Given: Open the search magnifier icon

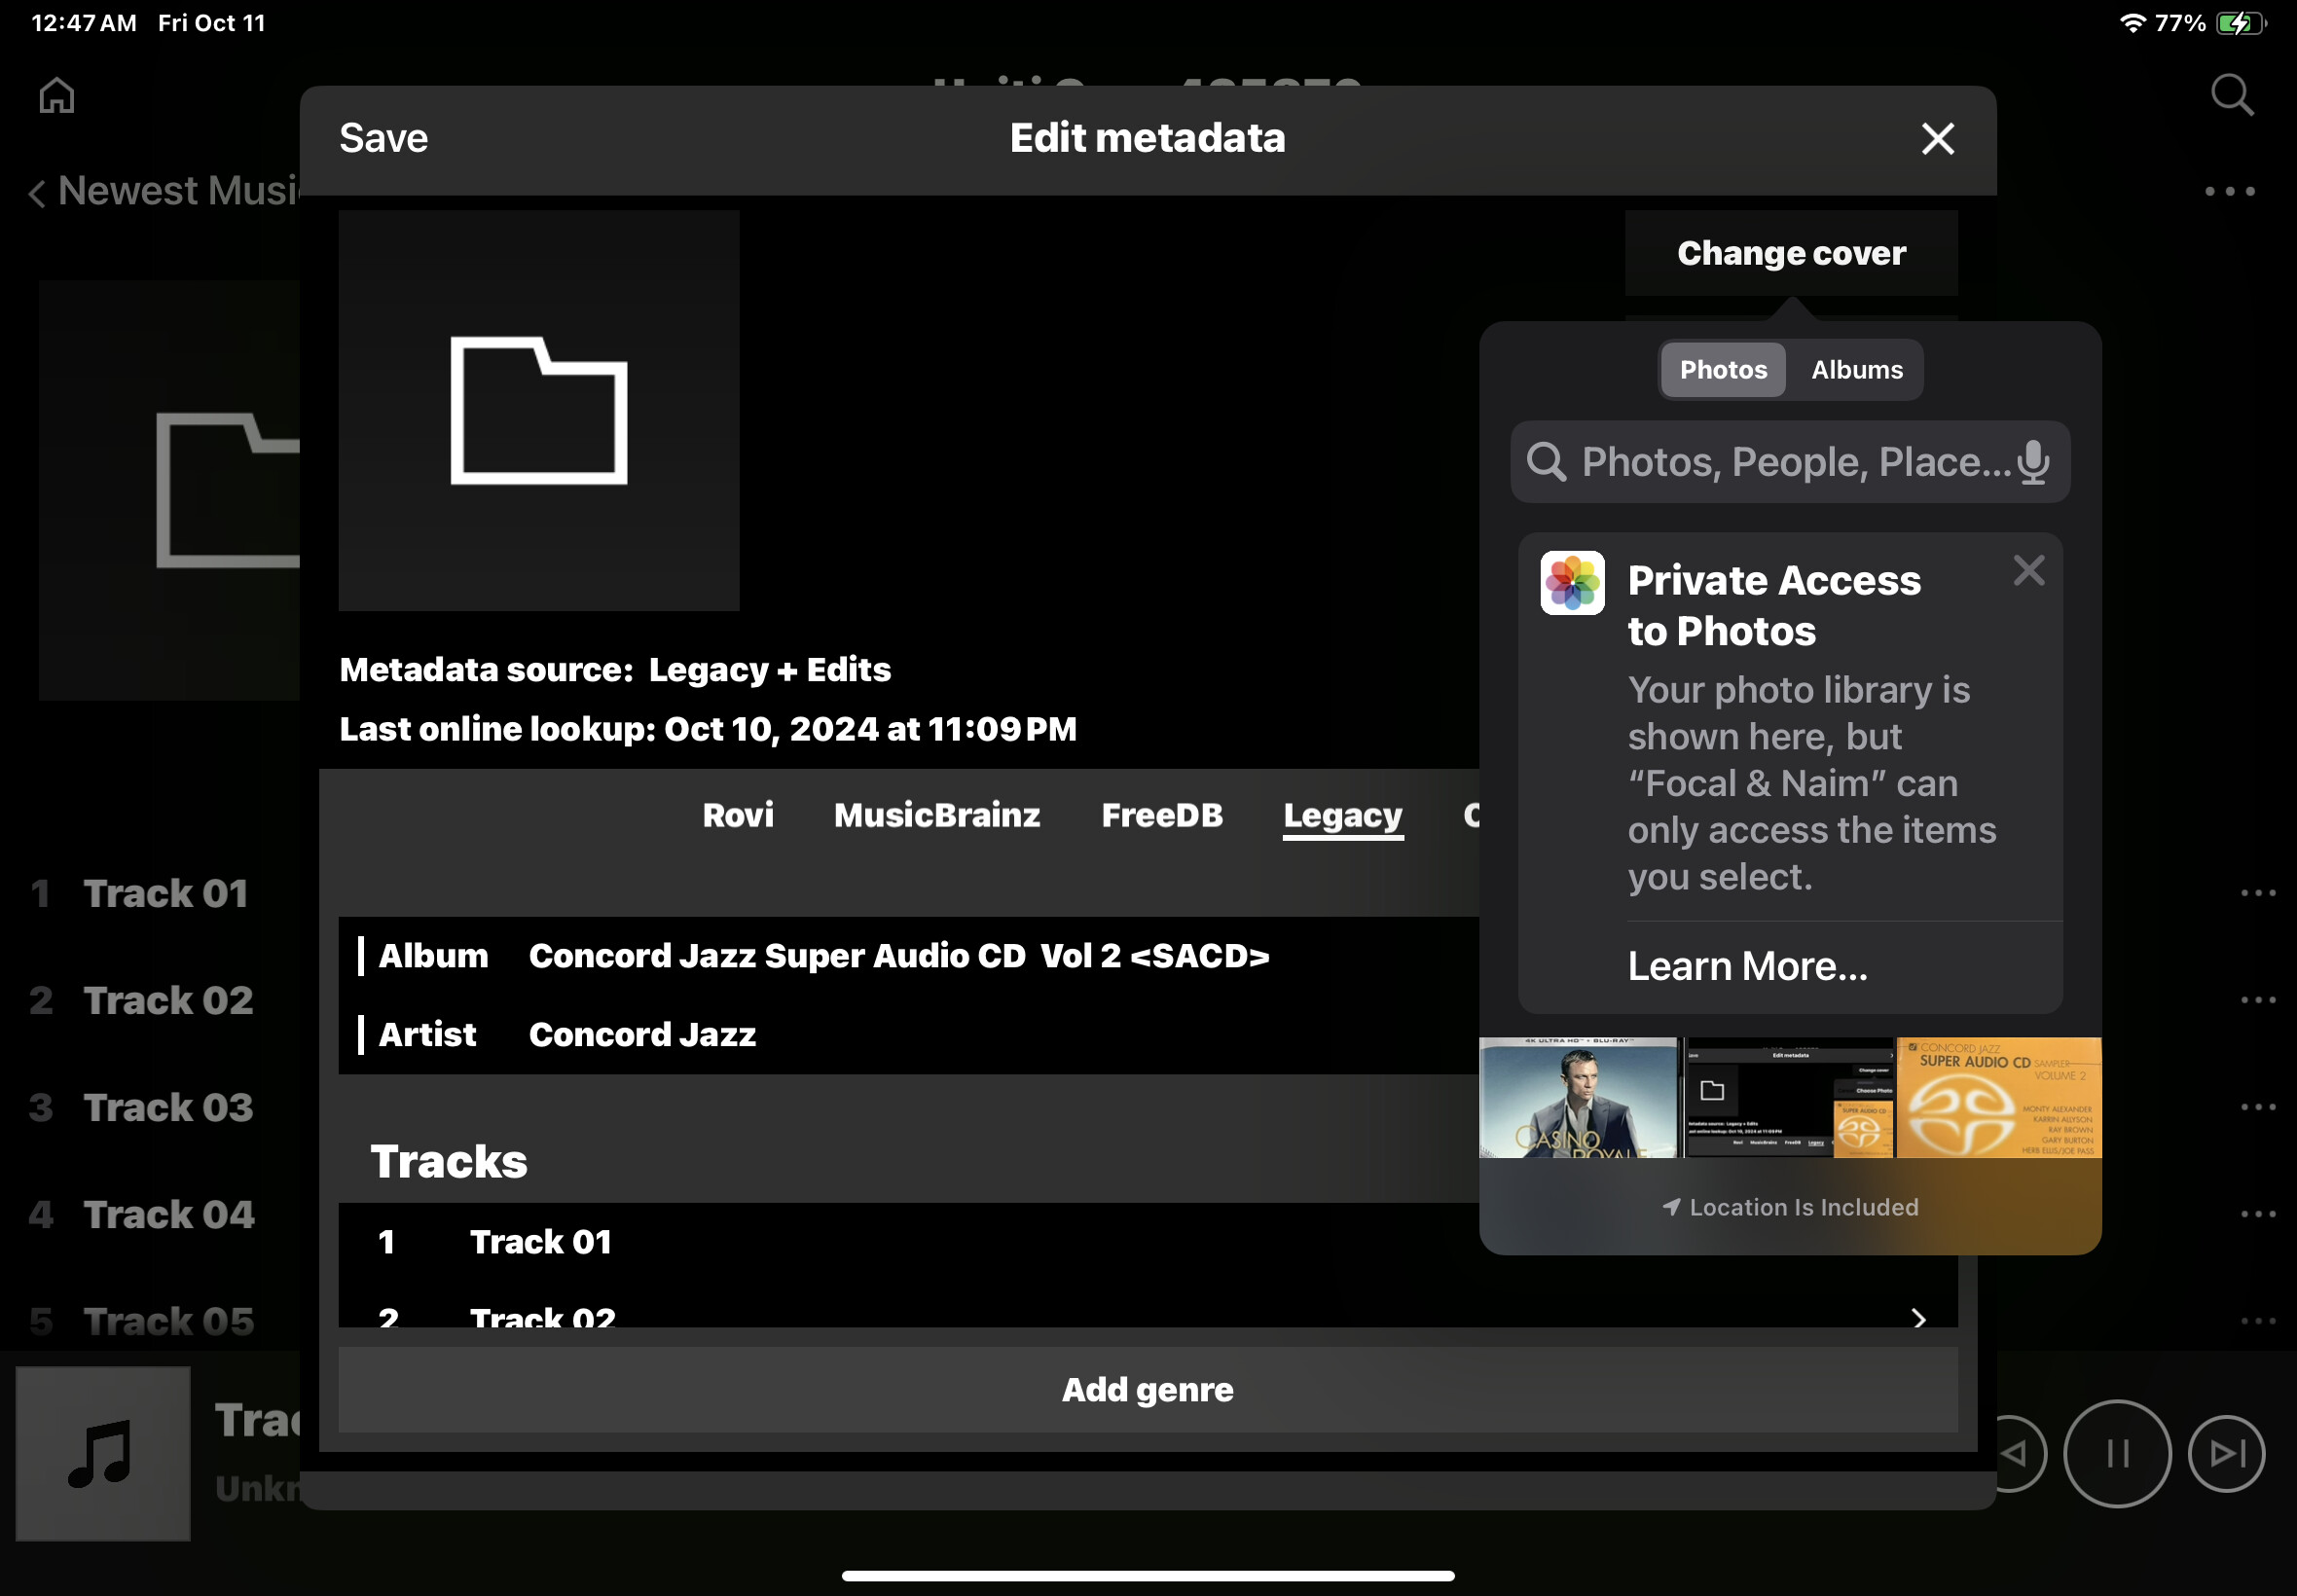Looking at the screenshot, I should click(x=2231, y=96).
